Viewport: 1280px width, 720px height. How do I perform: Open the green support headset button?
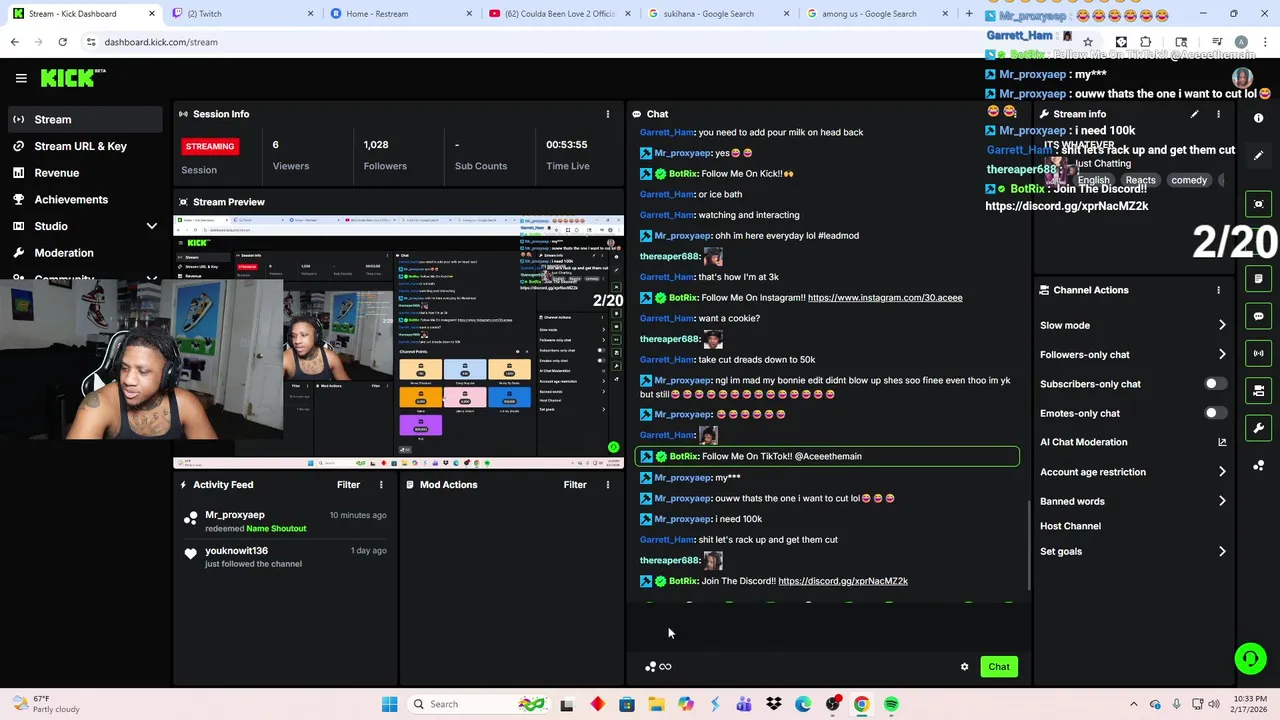[x=1250, y=658]
